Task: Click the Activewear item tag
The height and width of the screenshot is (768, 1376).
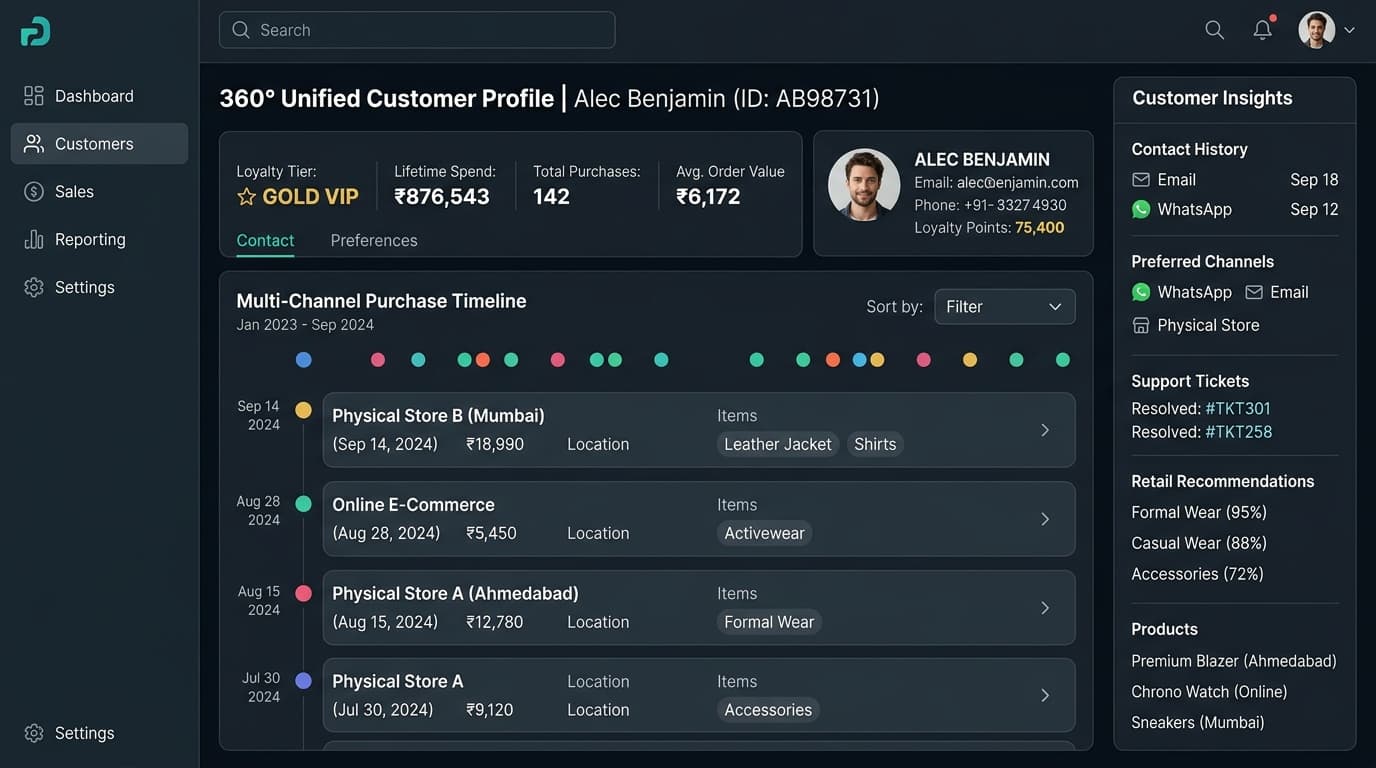Action: [764, 533]
